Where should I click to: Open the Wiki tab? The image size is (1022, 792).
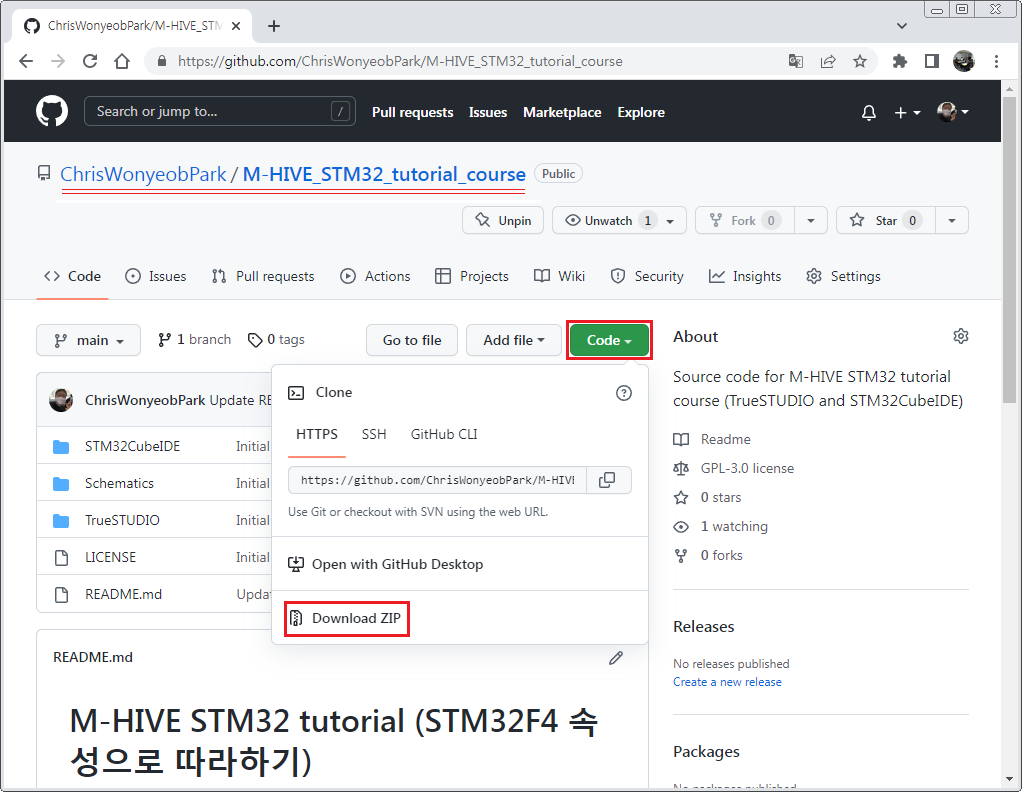559,276
